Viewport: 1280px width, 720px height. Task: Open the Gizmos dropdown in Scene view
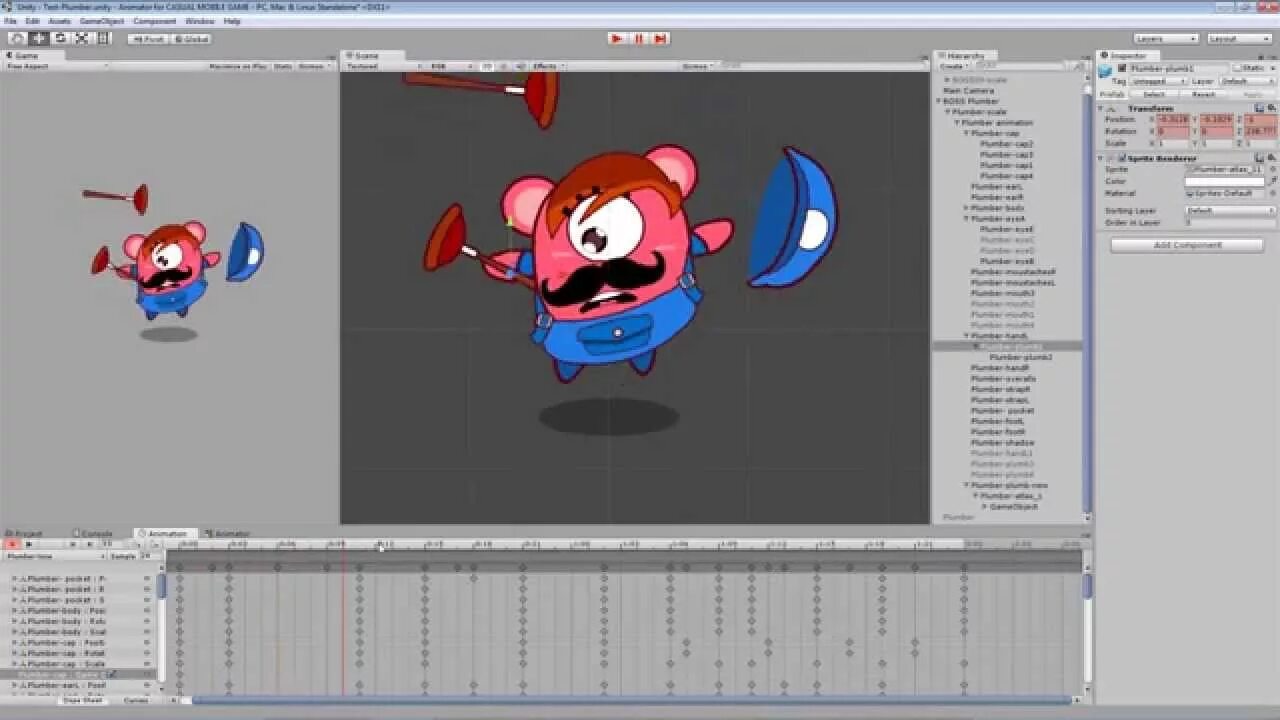coord(697,66)
